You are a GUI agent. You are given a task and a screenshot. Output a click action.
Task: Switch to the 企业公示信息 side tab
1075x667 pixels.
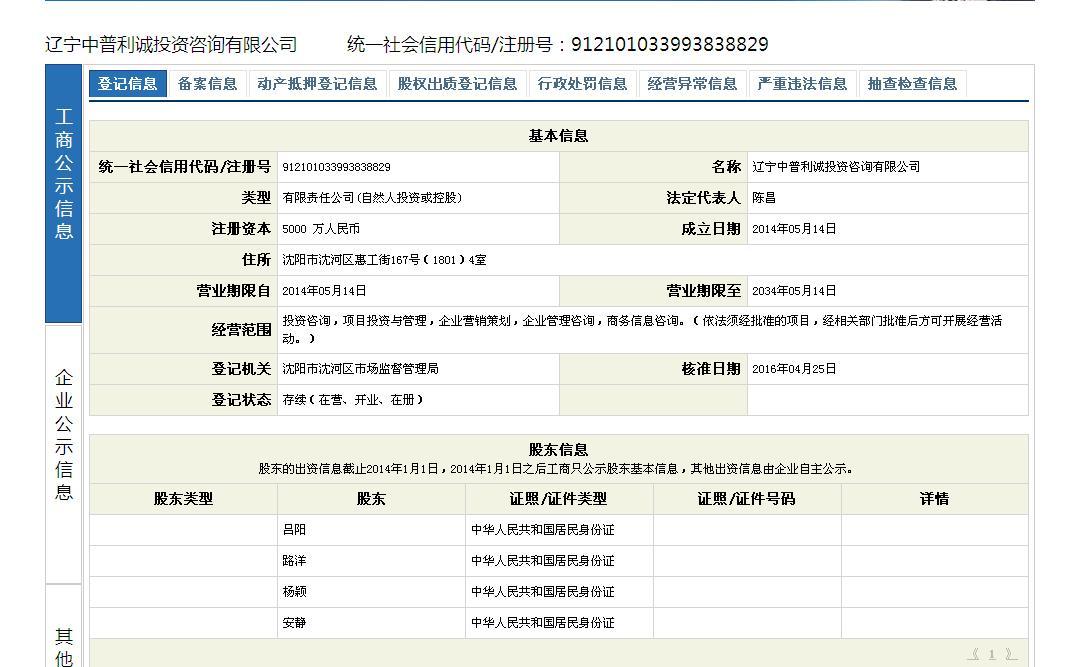(x=64, y=454)
